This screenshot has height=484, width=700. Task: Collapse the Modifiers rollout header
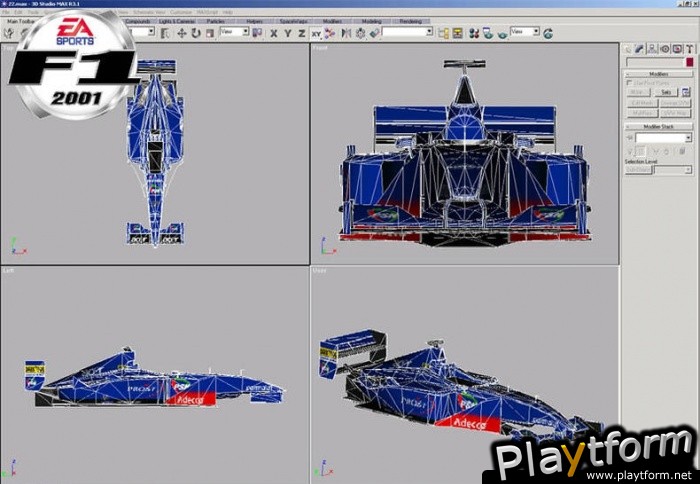658,74
